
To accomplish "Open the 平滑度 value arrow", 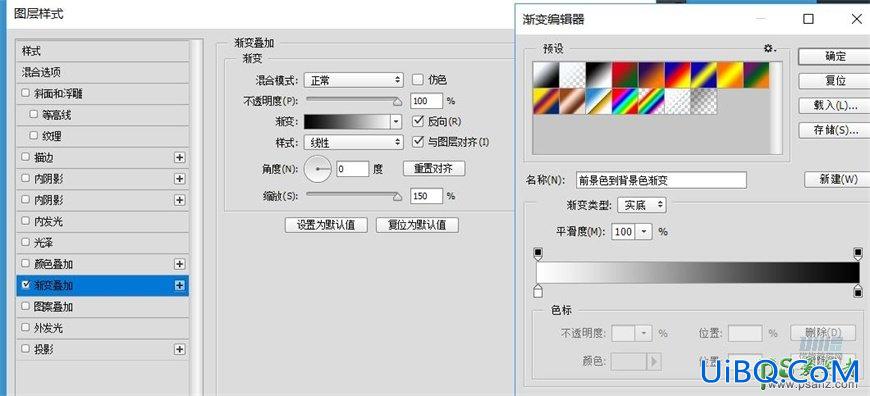I will point(644,231).
